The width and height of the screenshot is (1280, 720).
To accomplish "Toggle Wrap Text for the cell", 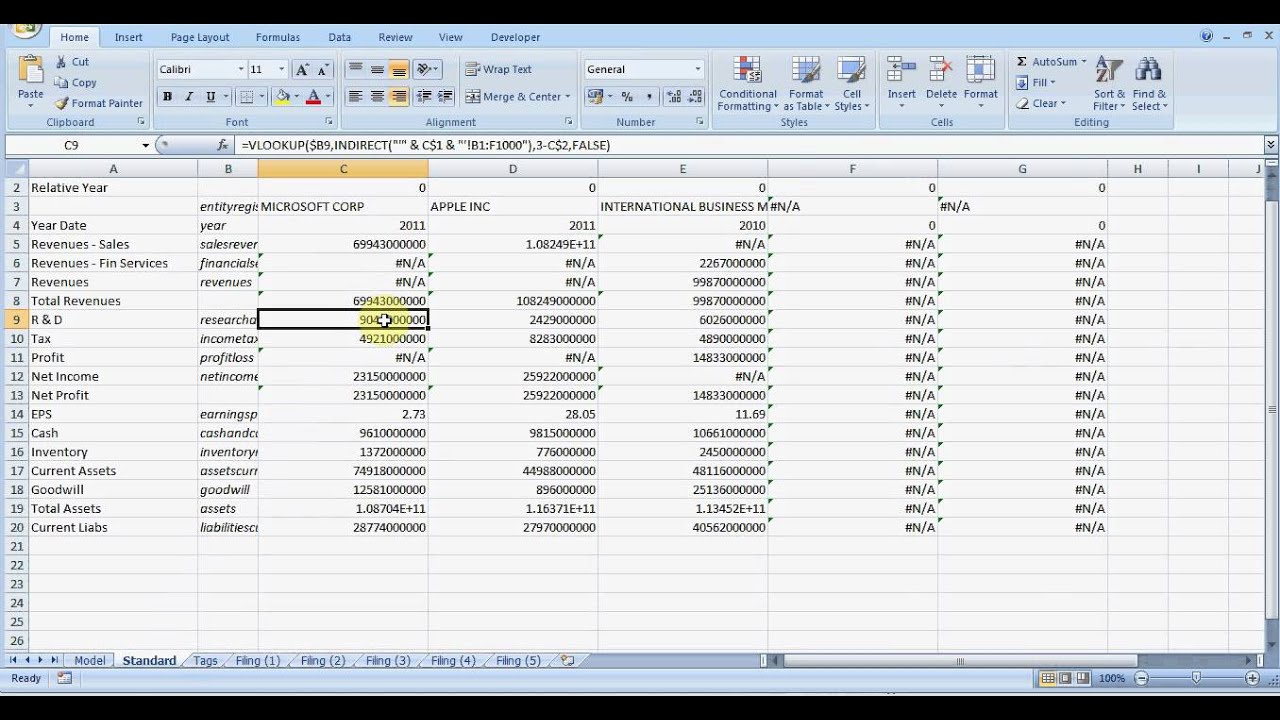I will point(499,69).
